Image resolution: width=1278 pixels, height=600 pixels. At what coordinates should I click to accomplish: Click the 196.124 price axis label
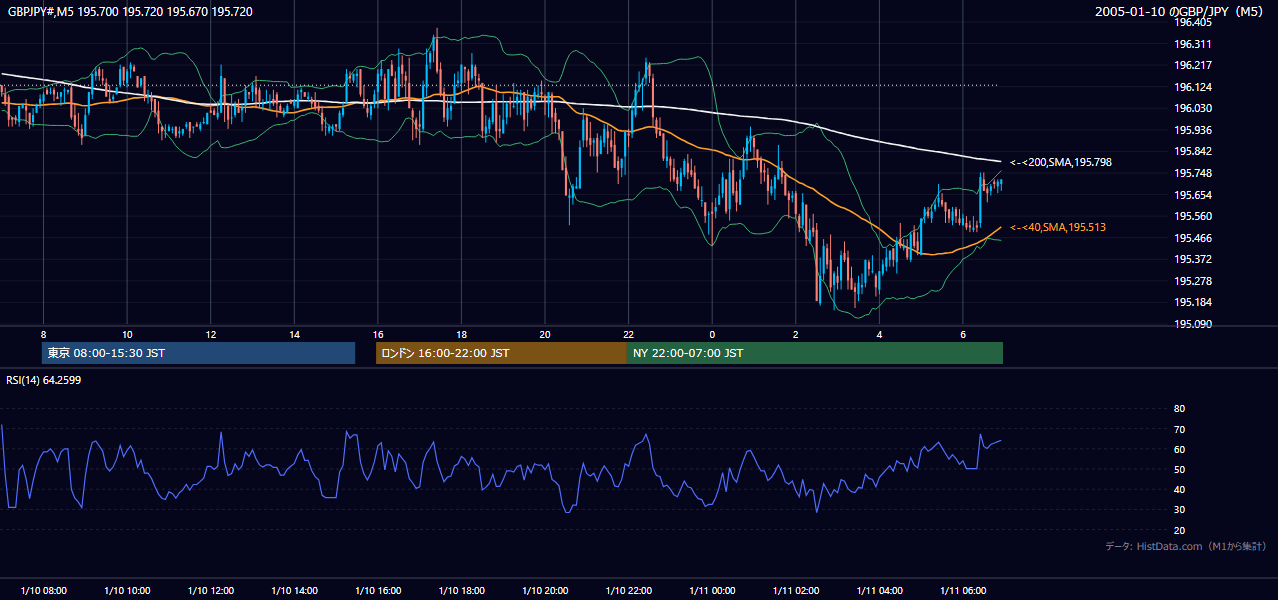coord(1193,87)
